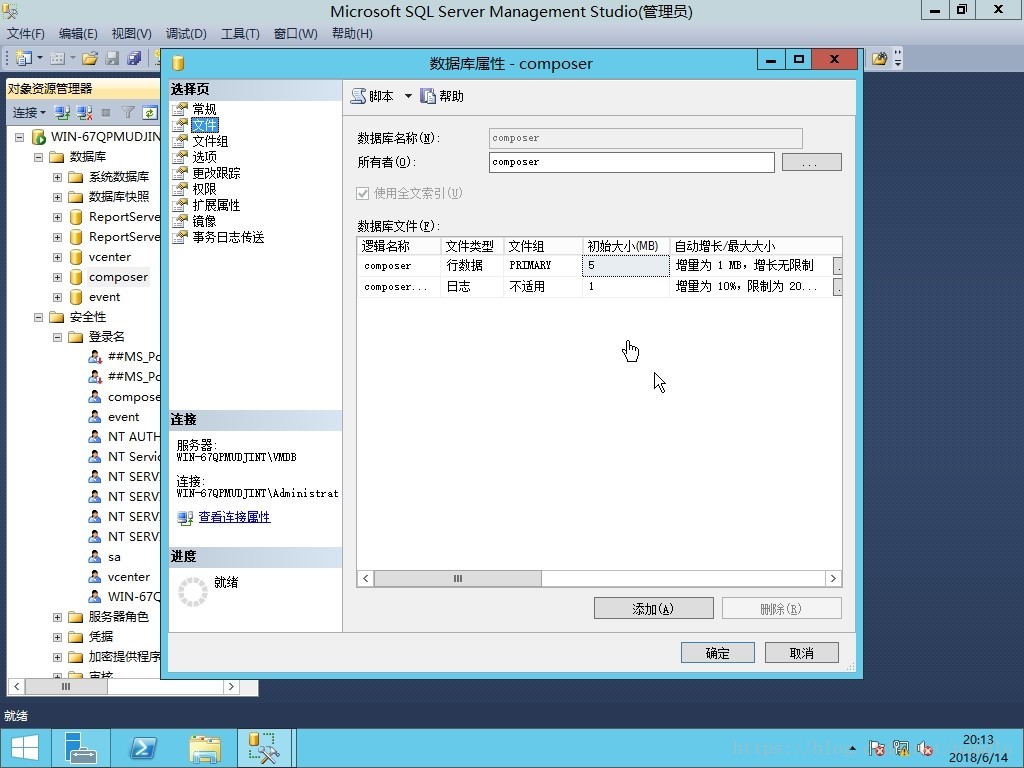Click the 取消 button
Screen dimensions: 1024x768
tap(801, 652)
